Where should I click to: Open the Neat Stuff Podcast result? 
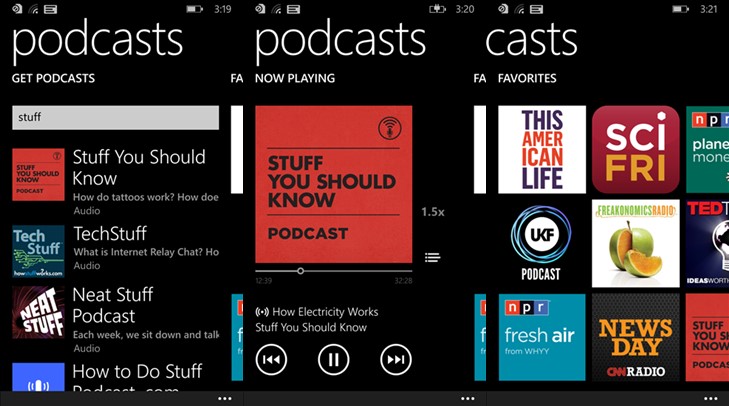click(115, 319)
